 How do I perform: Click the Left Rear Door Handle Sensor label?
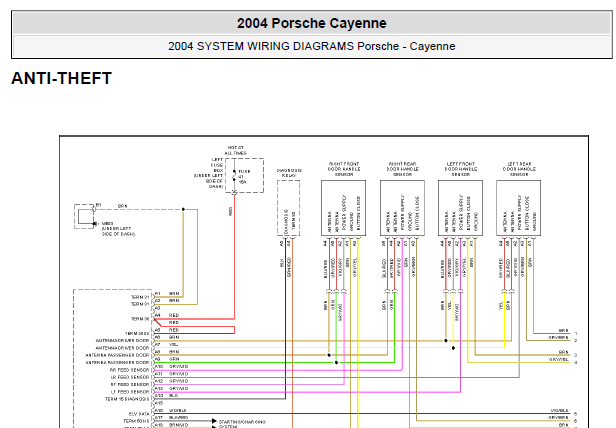coord(519,169)
